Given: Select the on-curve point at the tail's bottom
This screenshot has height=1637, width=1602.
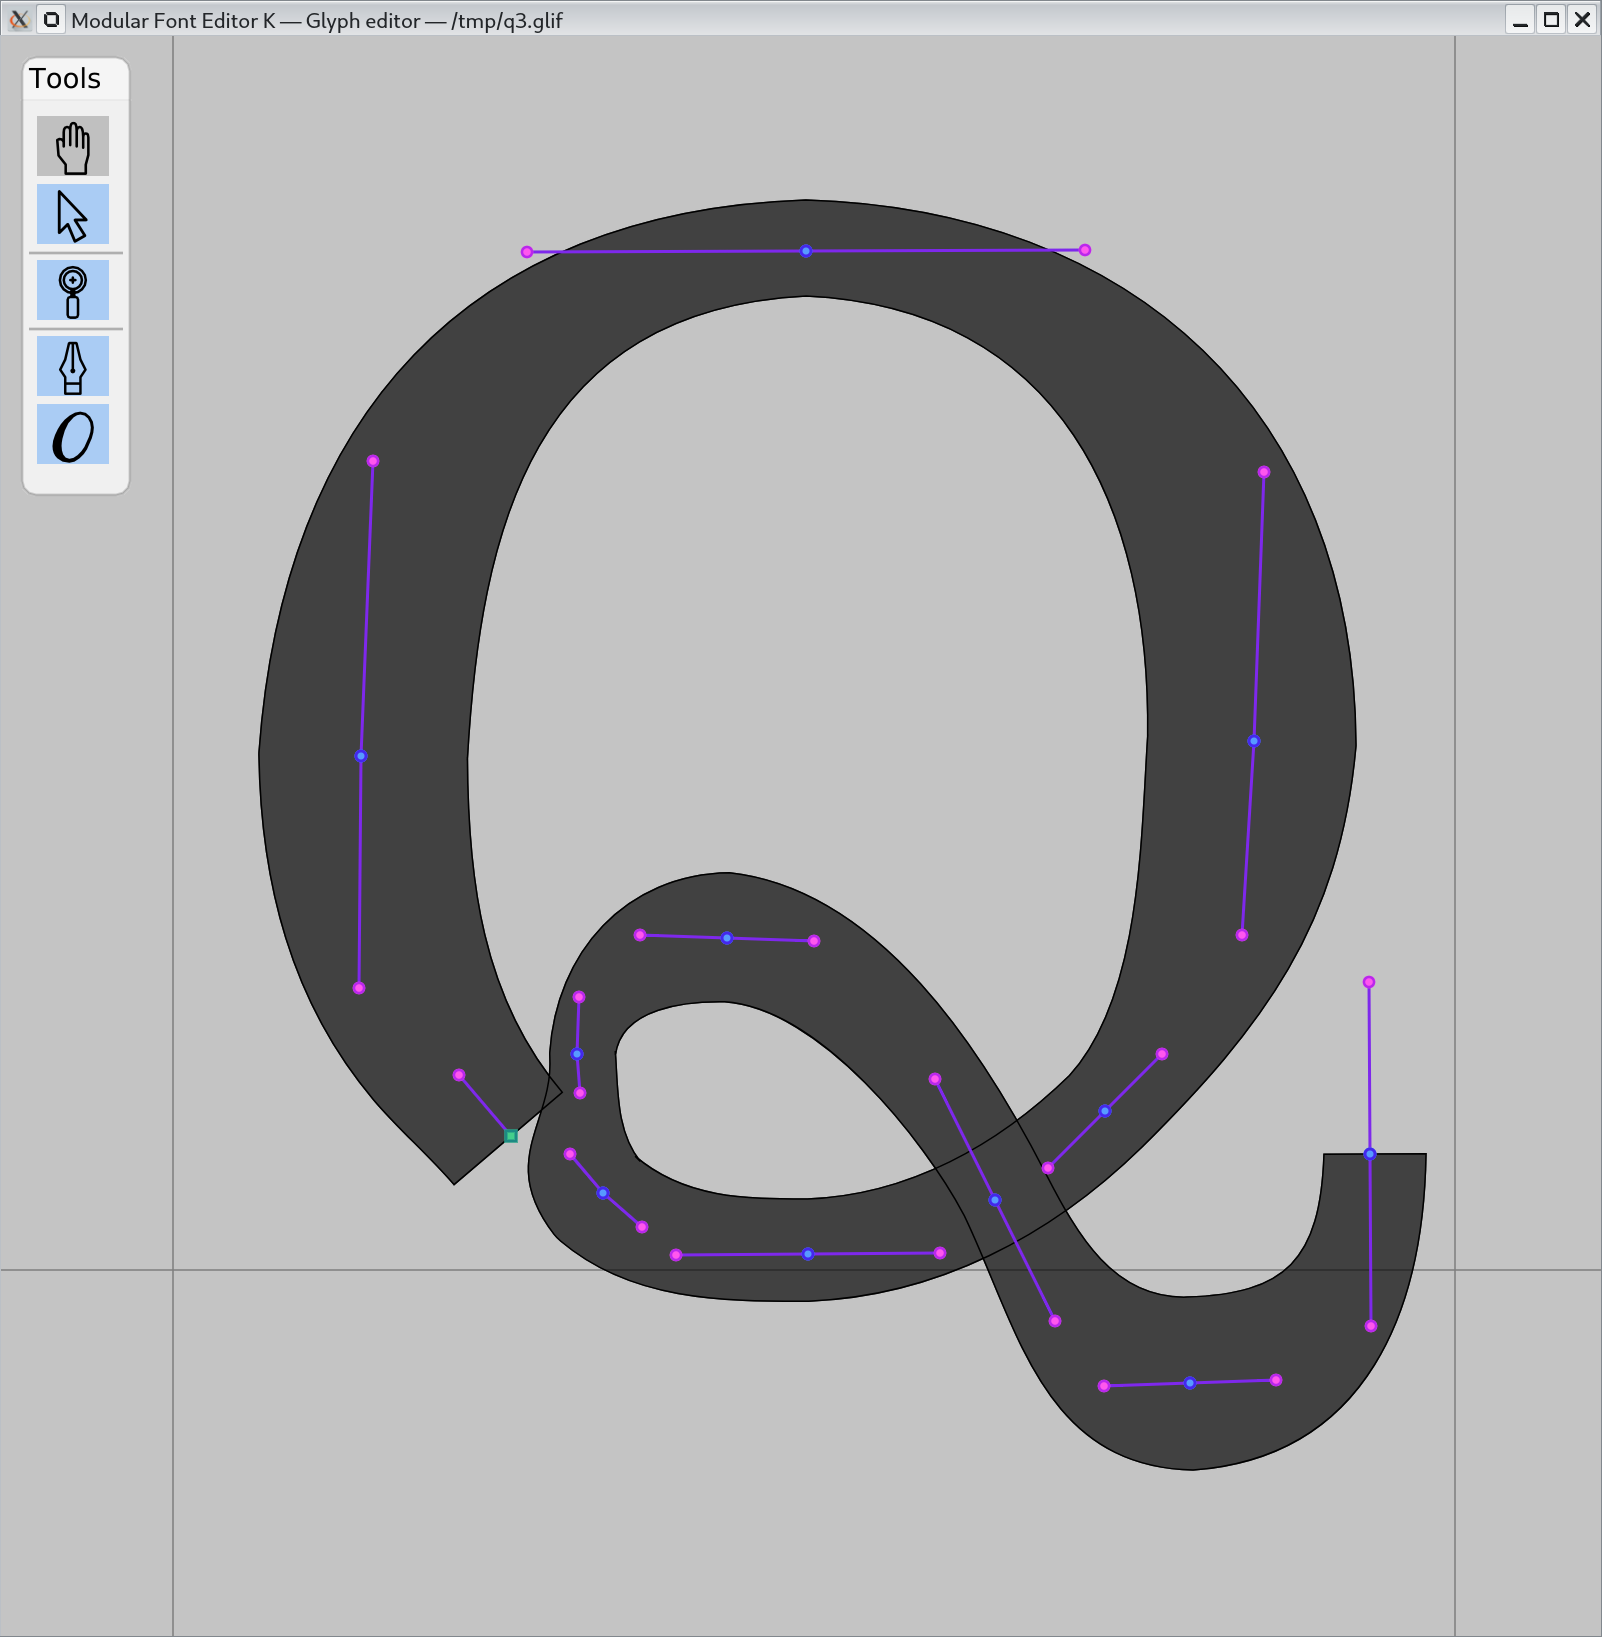Looking at the screenshot, I should 1190,1383.
